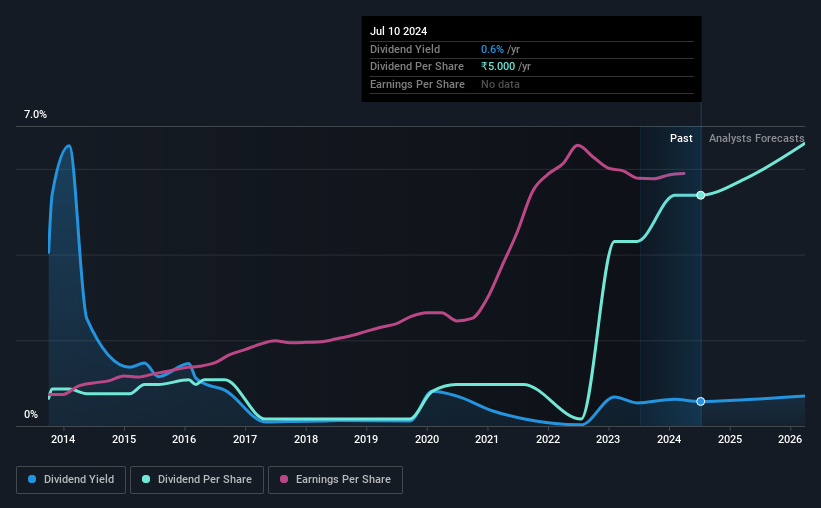
Task: Click the 2020 x-axis year label
Action: (x=427, y=439)
